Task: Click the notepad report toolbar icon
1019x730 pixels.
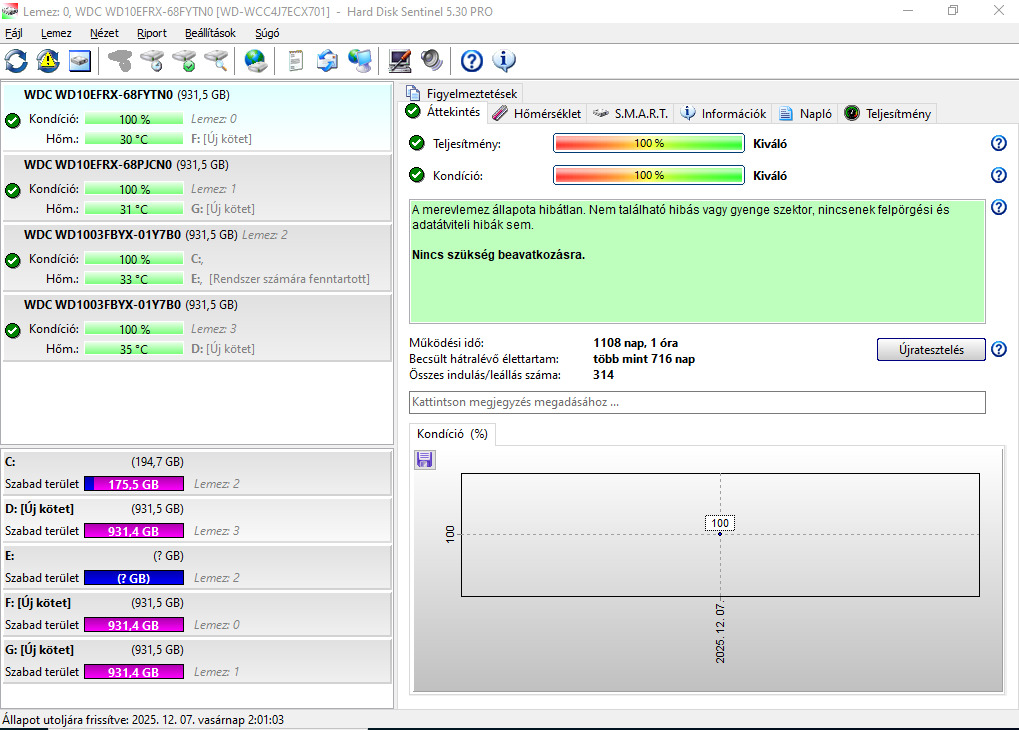Action: pos(296,61)
